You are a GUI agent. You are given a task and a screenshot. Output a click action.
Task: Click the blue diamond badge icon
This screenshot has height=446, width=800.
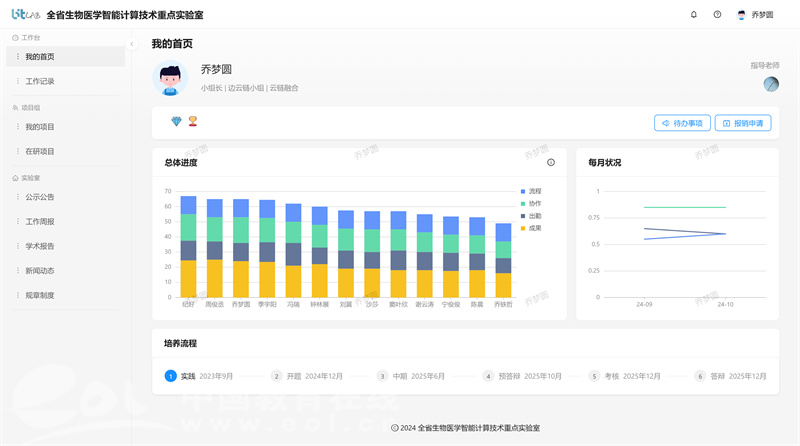[x=177, y=121]
